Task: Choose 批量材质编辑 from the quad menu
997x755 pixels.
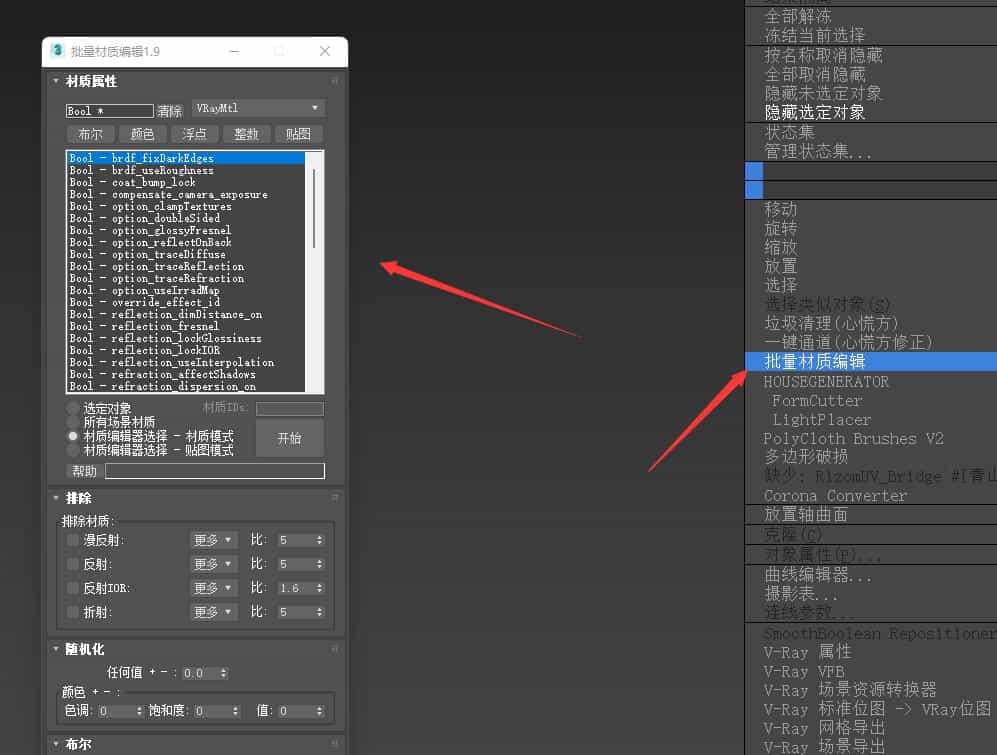Action: (x=815, y=362)
